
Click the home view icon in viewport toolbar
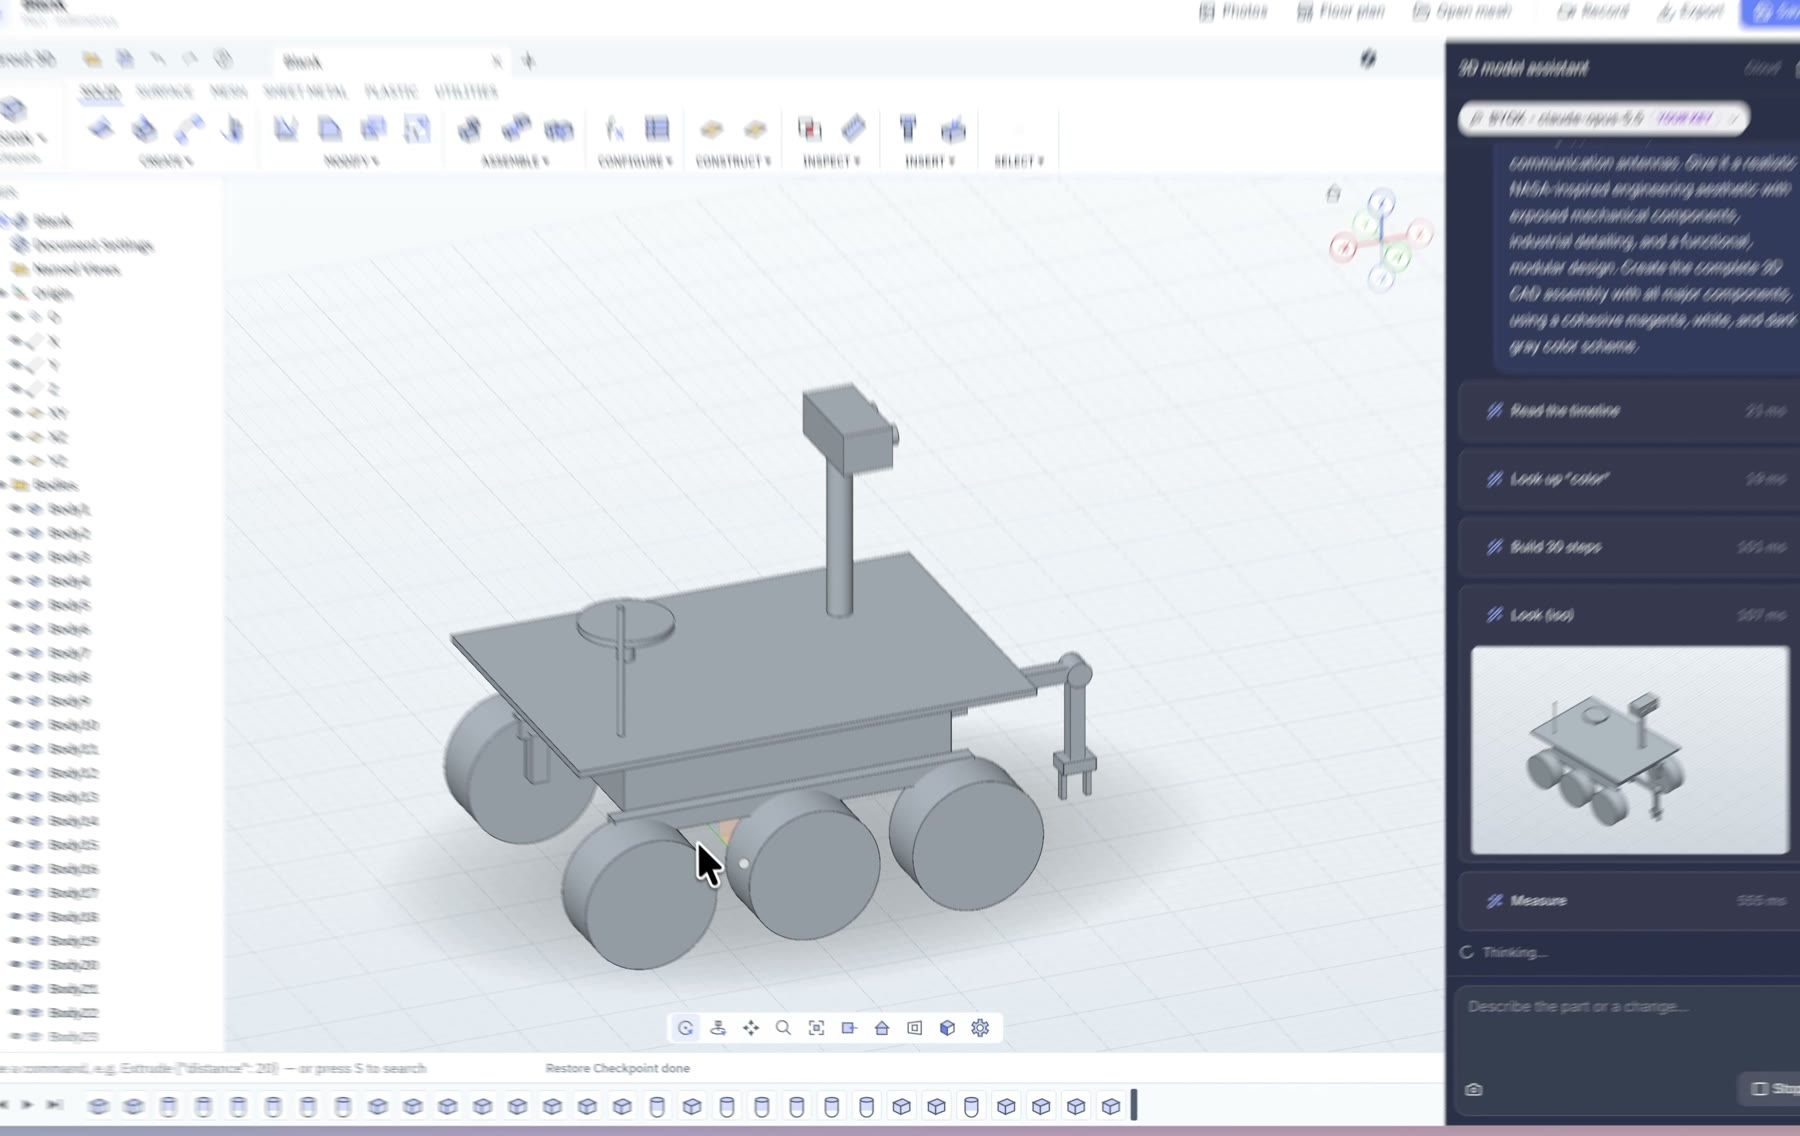[881, 1028]
